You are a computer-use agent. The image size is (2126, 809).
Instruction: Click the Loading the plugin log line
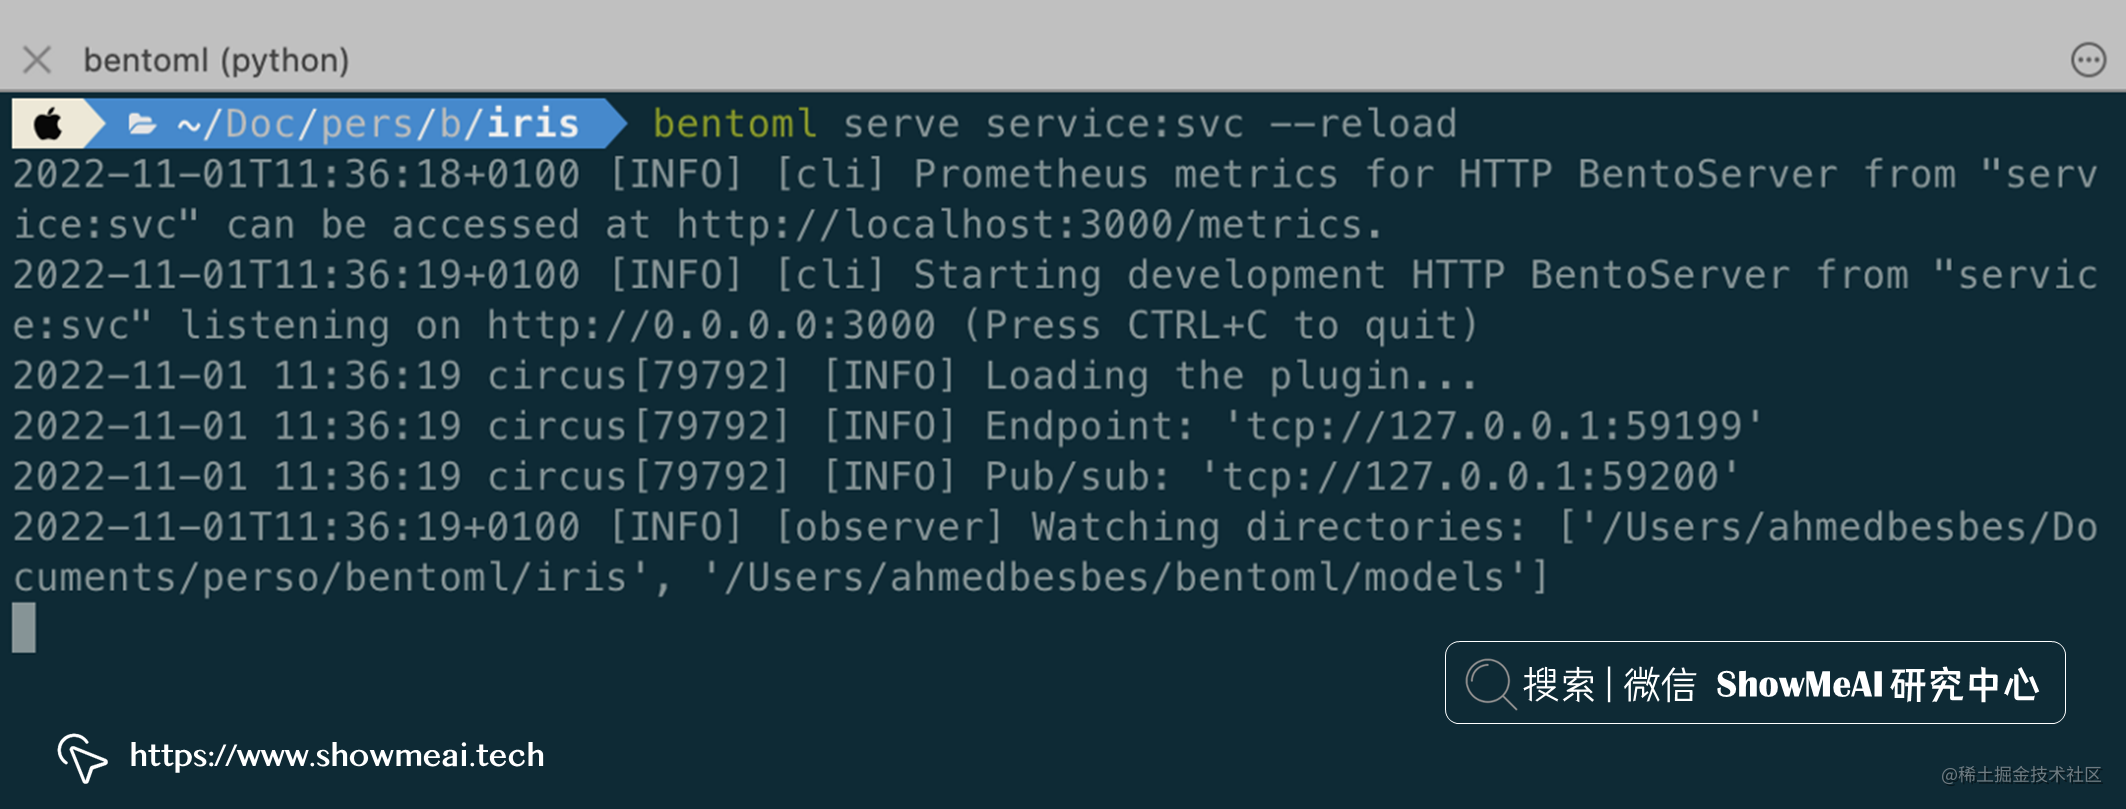[x=745, y=376]
